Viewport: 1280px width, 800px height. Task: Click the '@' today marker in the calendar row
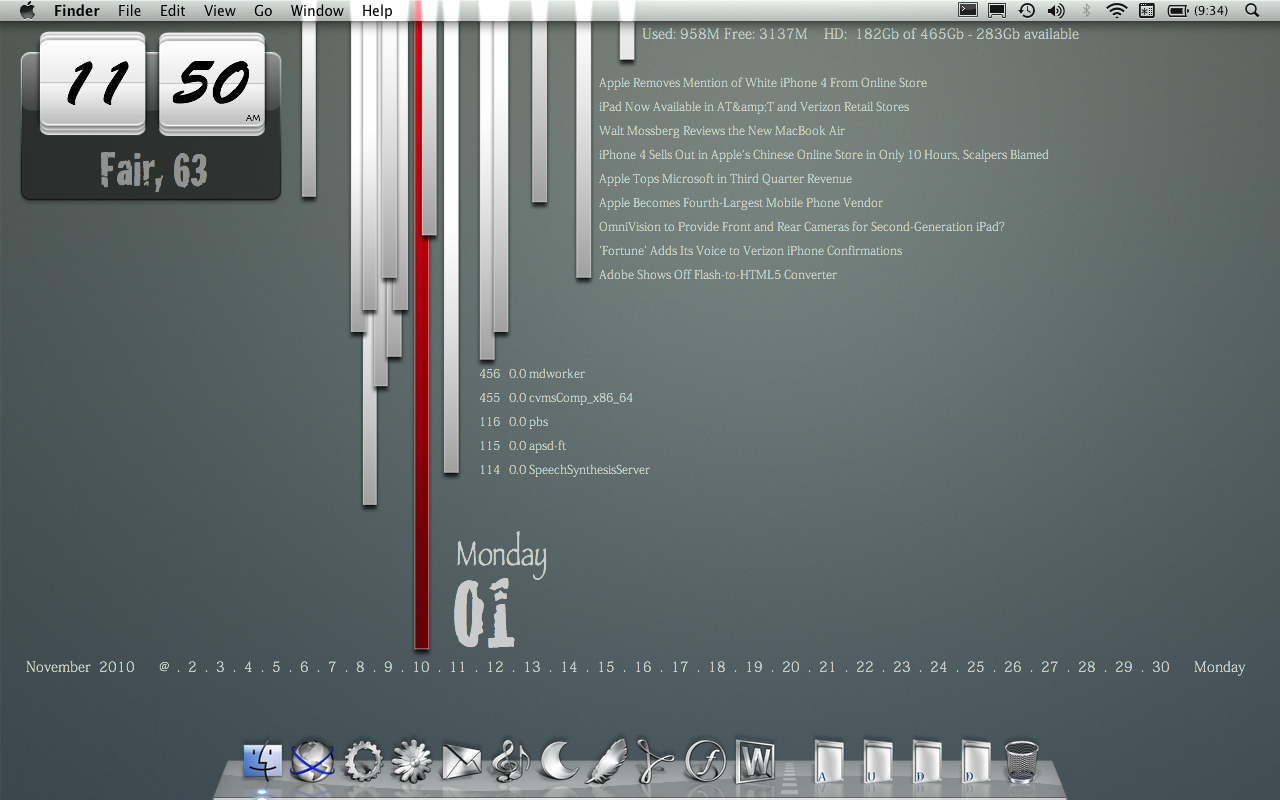(x=164, y=667)
